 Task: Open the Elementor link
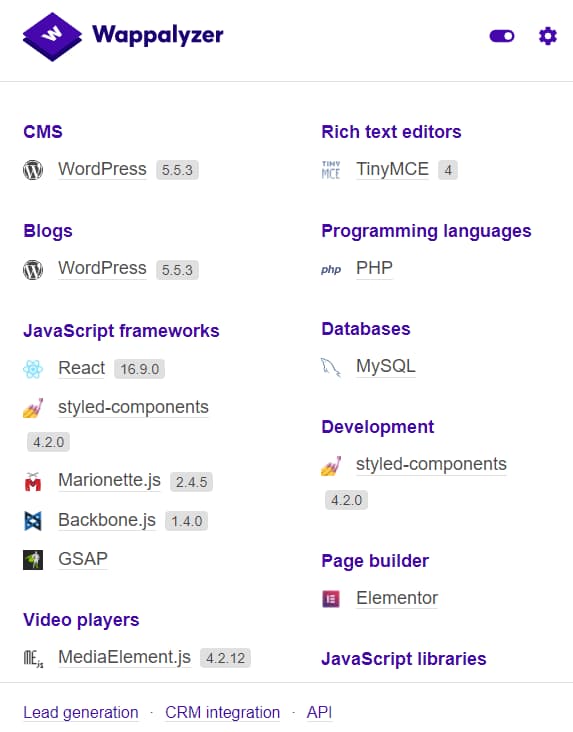[397, 598]
